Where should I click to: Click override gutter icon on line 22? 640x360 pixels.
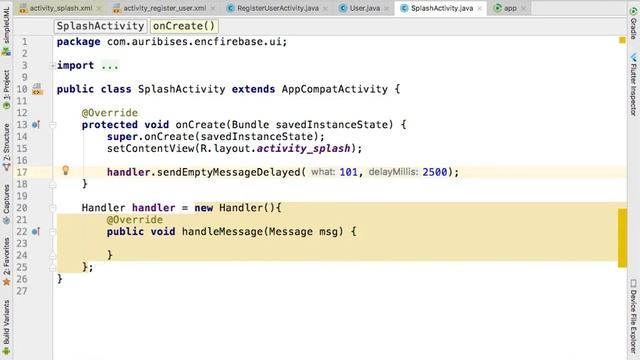[x=36, y=232]
